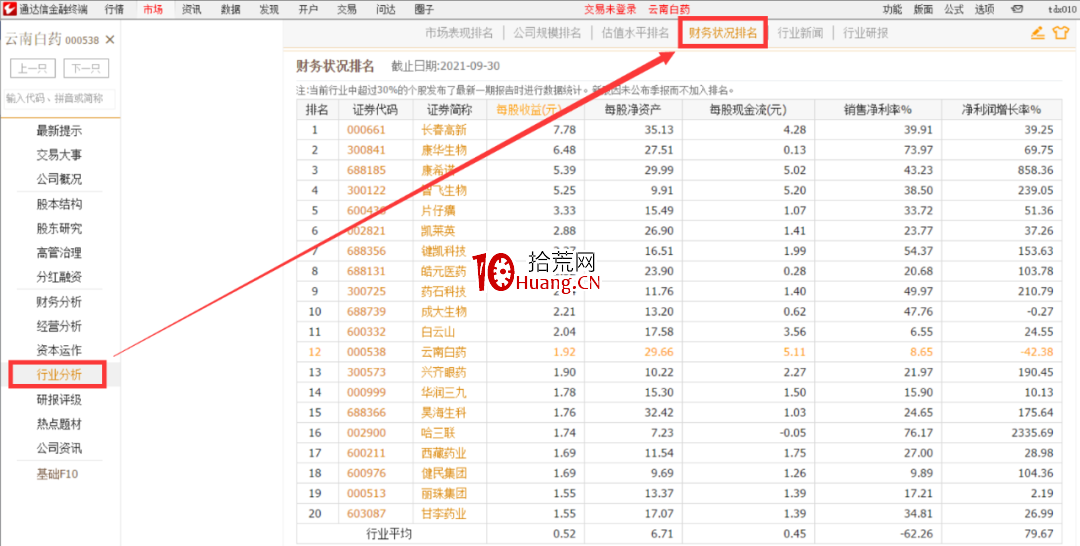This screenshot has width=1080, height=546.
Task: Click the shirt skin theme icon
Action: tap(1061, 32)
